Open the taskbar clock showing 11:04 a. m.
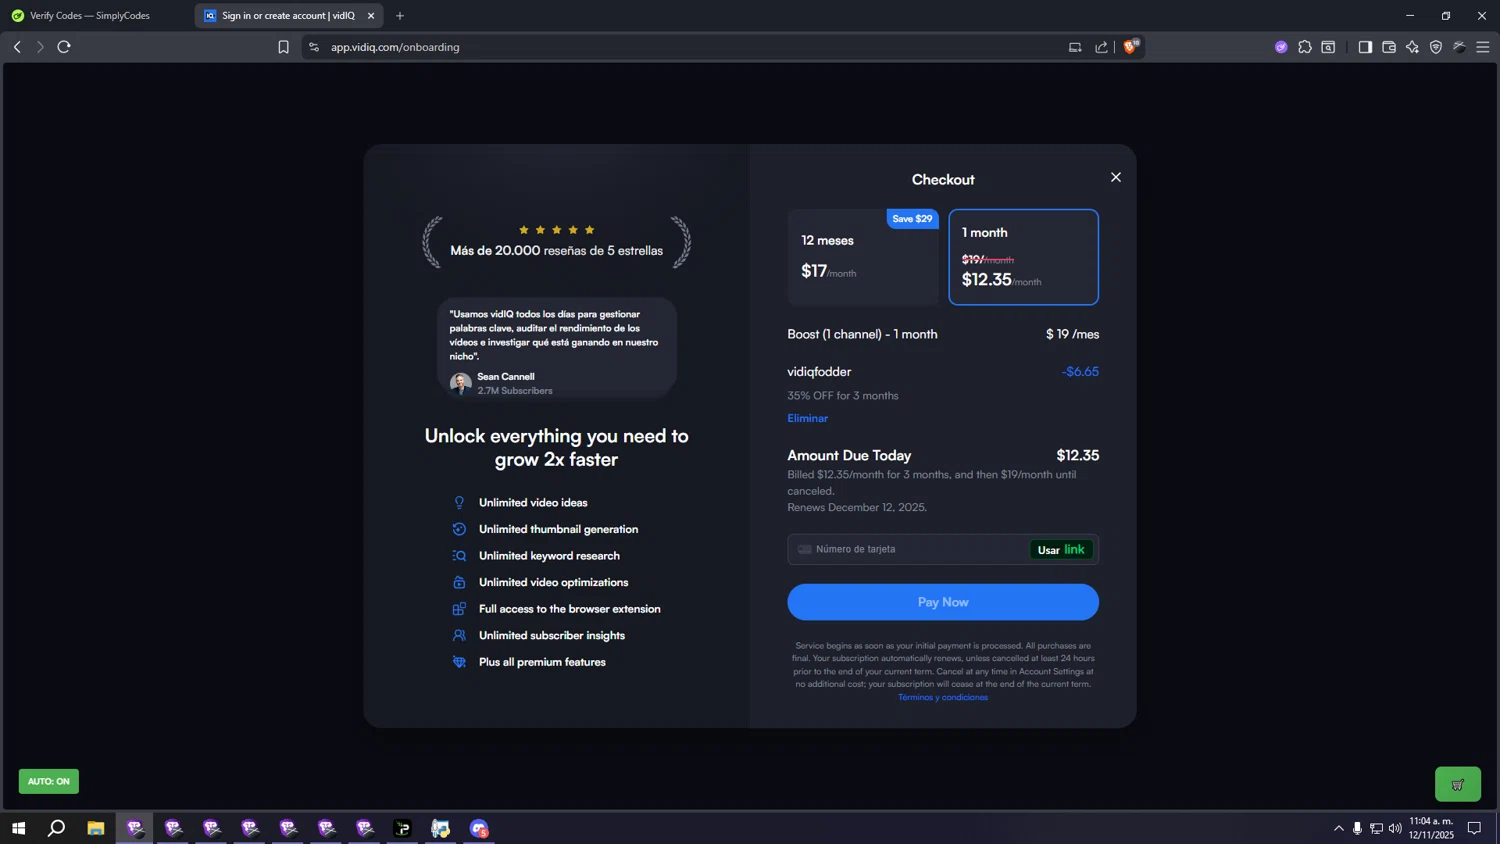The width and height of the screenshot is (1500, 844). (x=1431, y=828)
